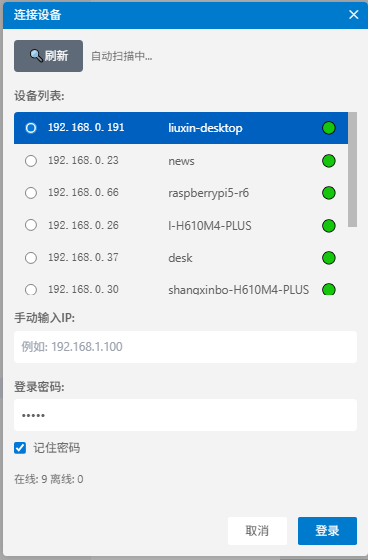This screenshot has height=560, width=368.
Task: Click green status indicator for liuxin-desktop
Action: (329, 128)
